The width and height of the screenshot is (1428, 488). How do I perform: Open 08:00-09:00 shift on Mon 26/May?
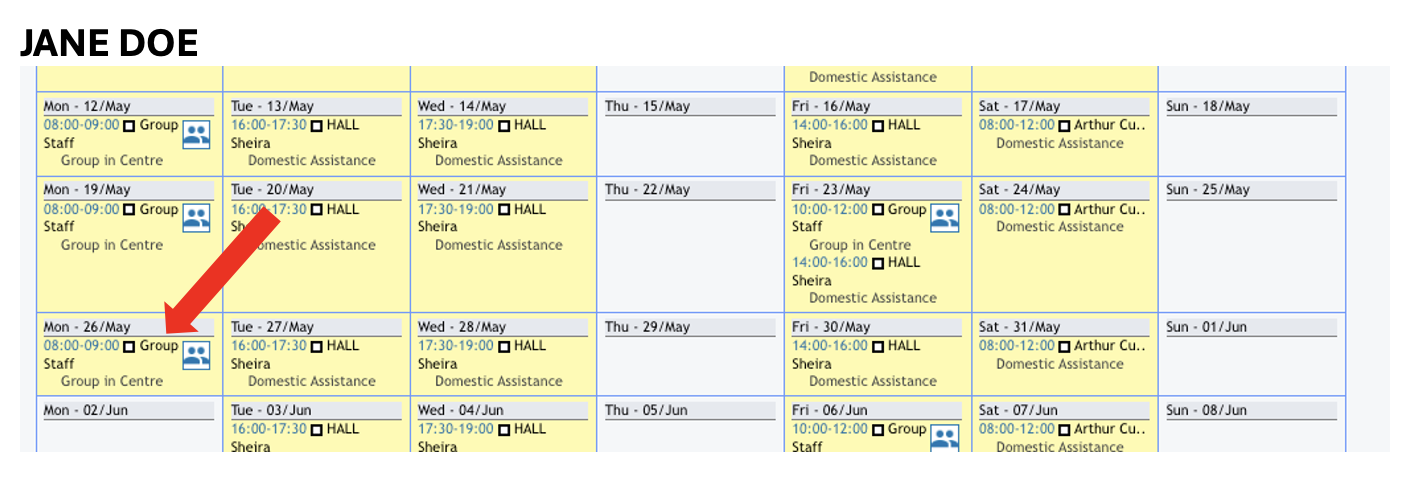point(81,346)
